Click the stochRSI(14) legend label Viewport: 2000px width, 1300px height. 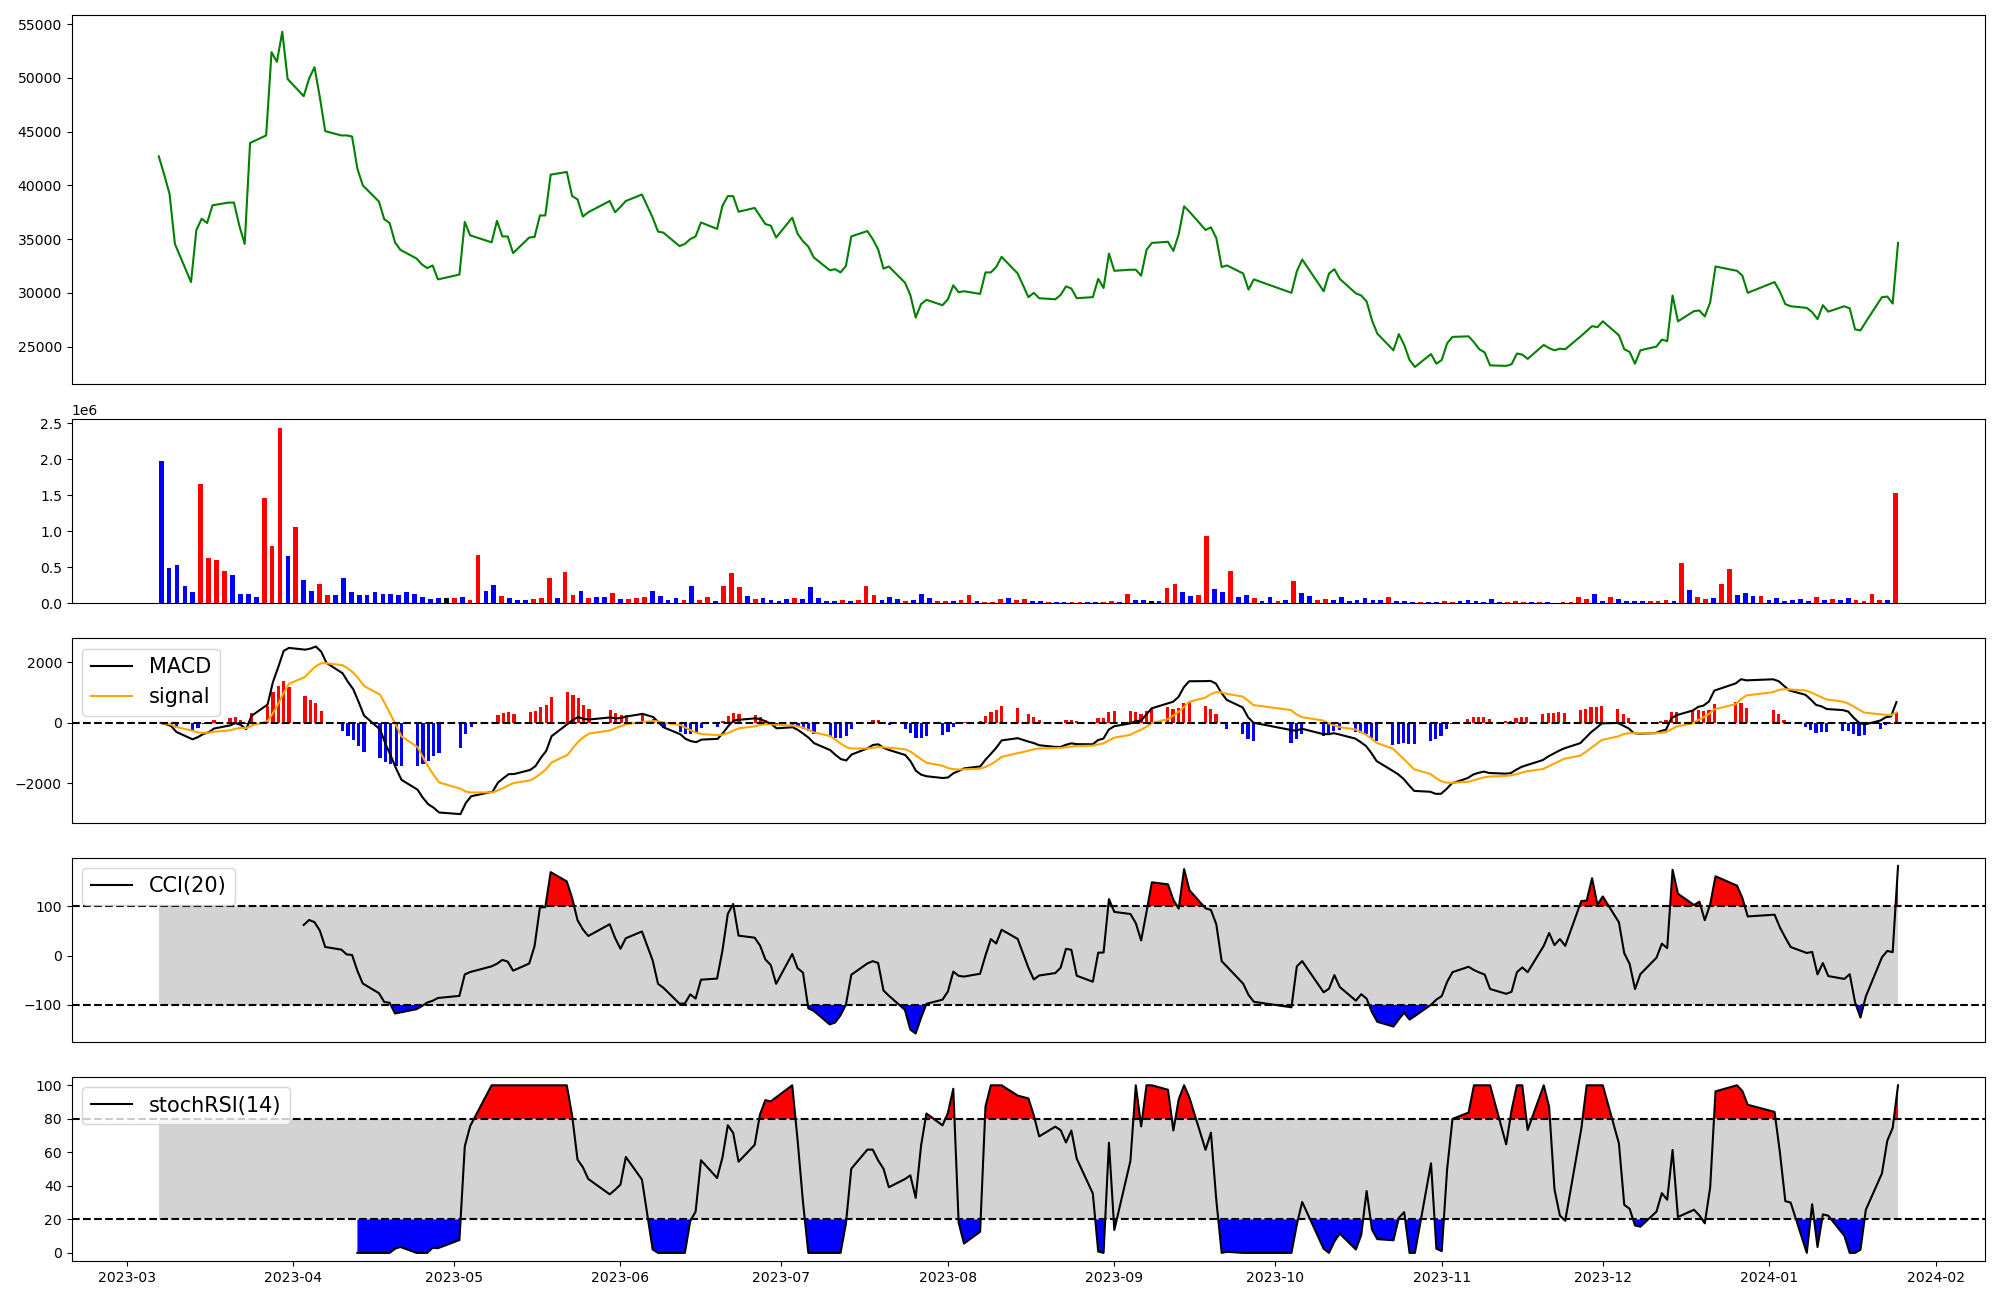(215, 1105)
